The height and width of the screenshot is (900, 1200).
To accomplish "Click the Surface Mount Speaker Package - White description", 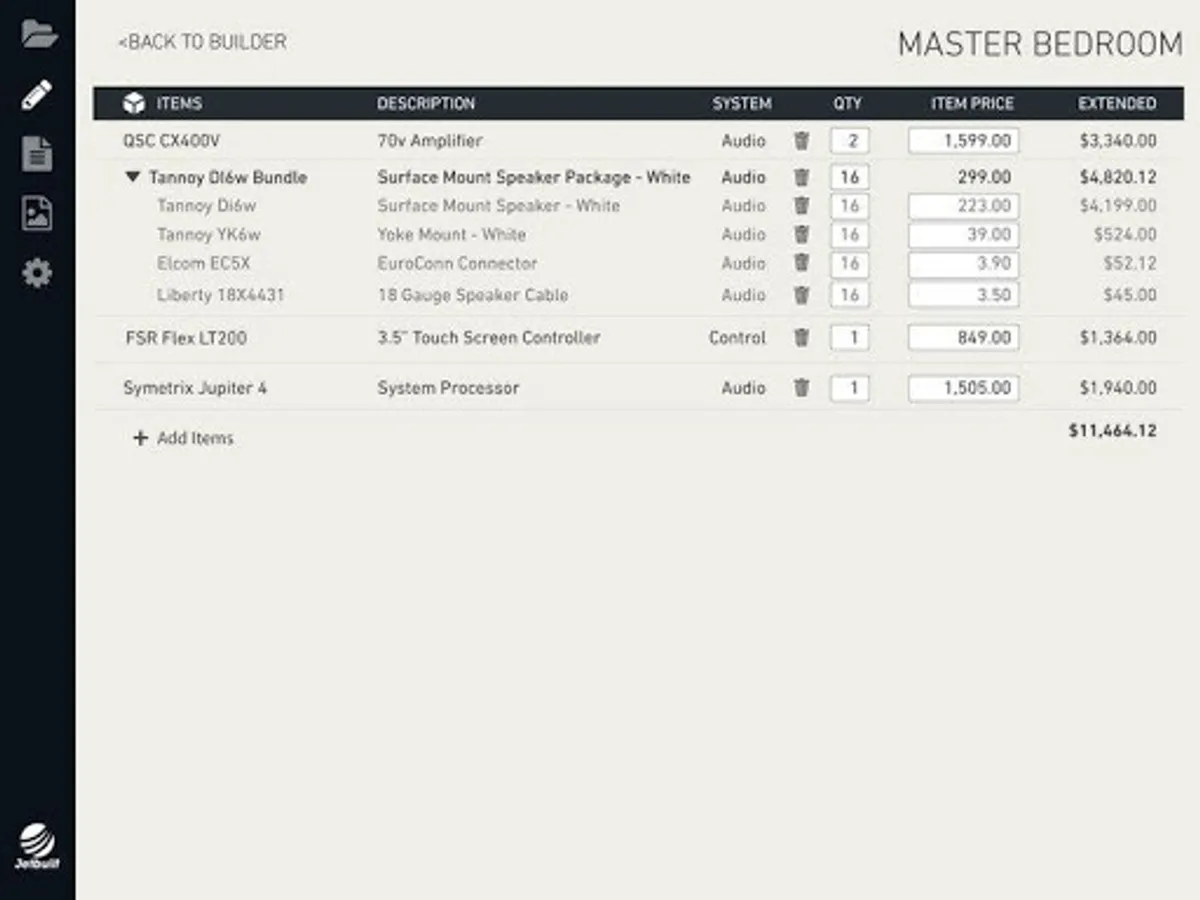I will tap(534, 177).
